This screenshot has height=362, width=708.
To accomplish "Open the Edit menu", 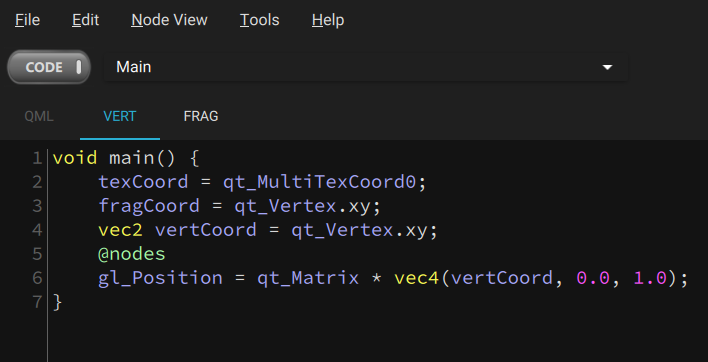I will [85, 20].
